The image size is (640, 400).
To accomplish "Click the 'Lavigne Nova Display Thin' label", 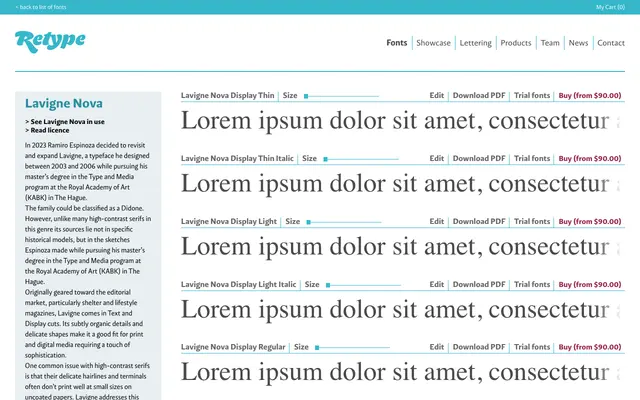I will point(227,96).
